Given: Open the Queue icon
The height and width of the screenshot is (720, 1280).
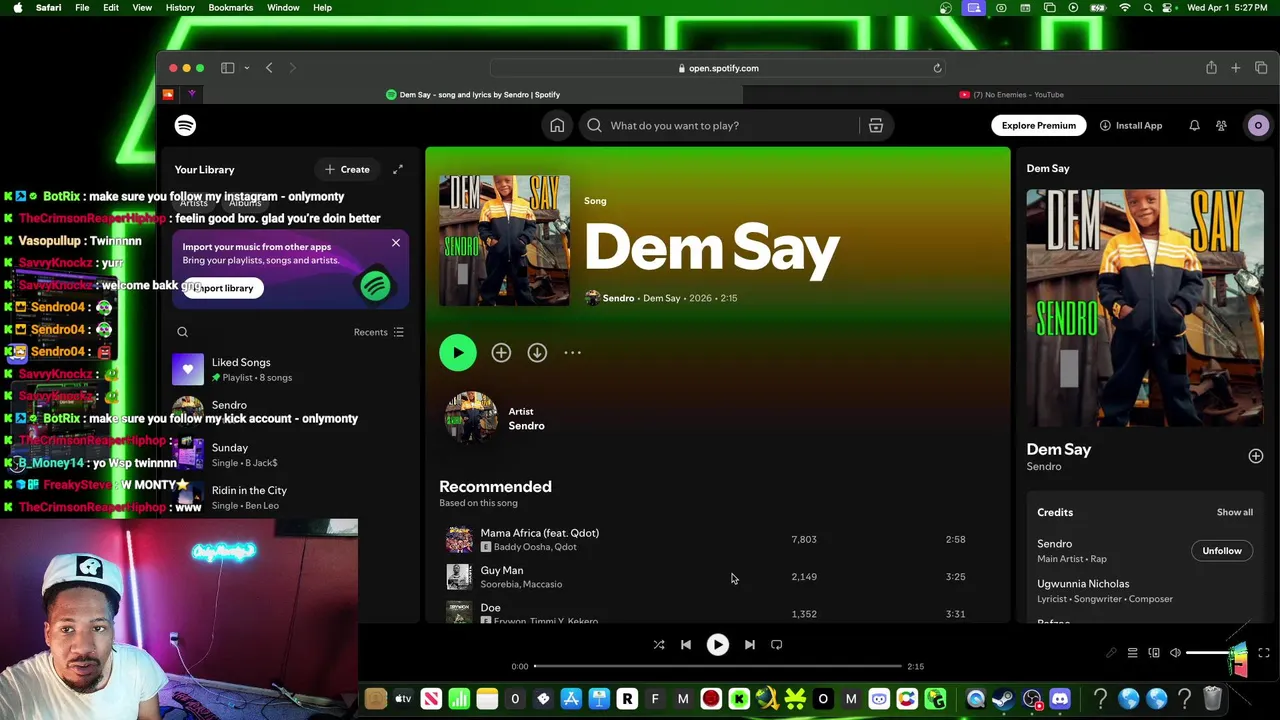Looking at the screenshot, I should point(1132,653).
